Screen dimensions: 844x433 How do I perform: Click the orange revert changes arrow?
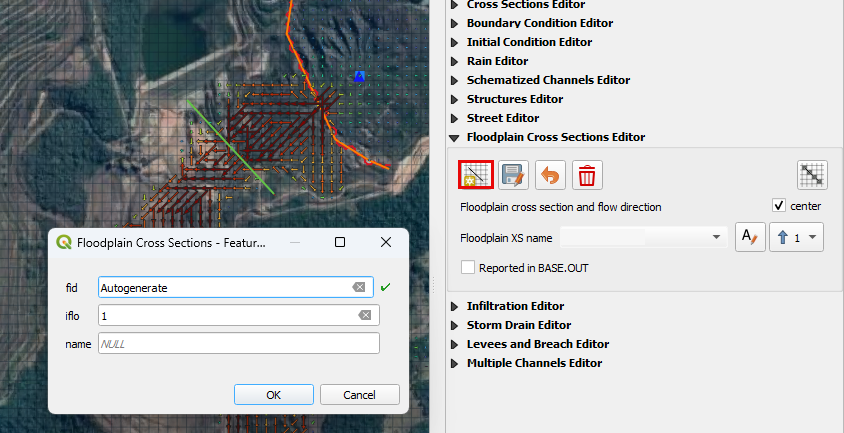[x=550, y=175]
